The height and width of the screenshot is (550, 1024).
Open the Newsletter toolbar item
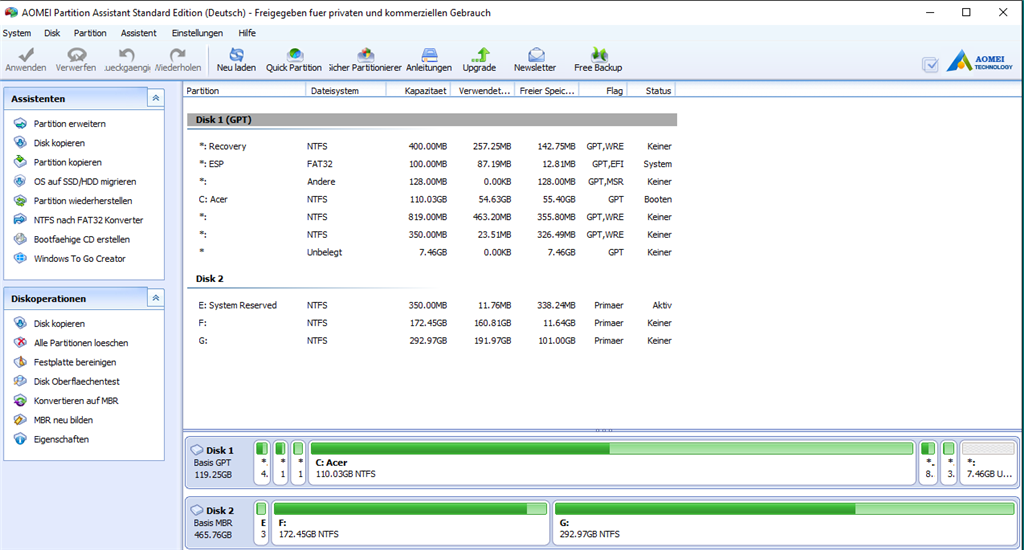pyautogui.click(x=535, y=59)
